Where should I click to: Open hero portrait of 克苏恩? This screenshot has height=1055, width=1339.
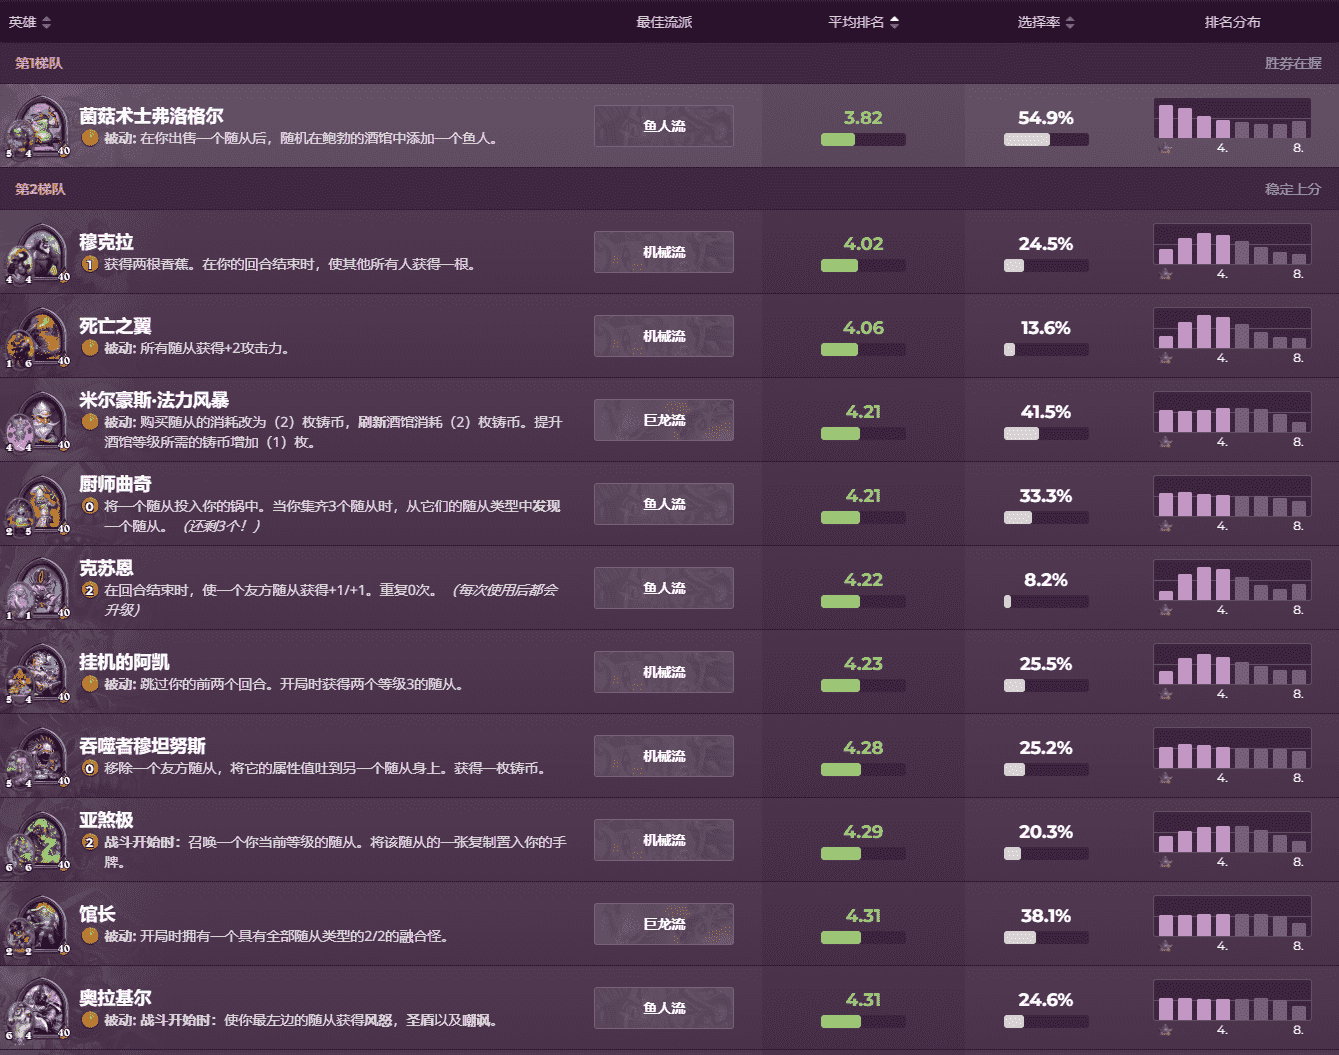(x=38, y=588)
